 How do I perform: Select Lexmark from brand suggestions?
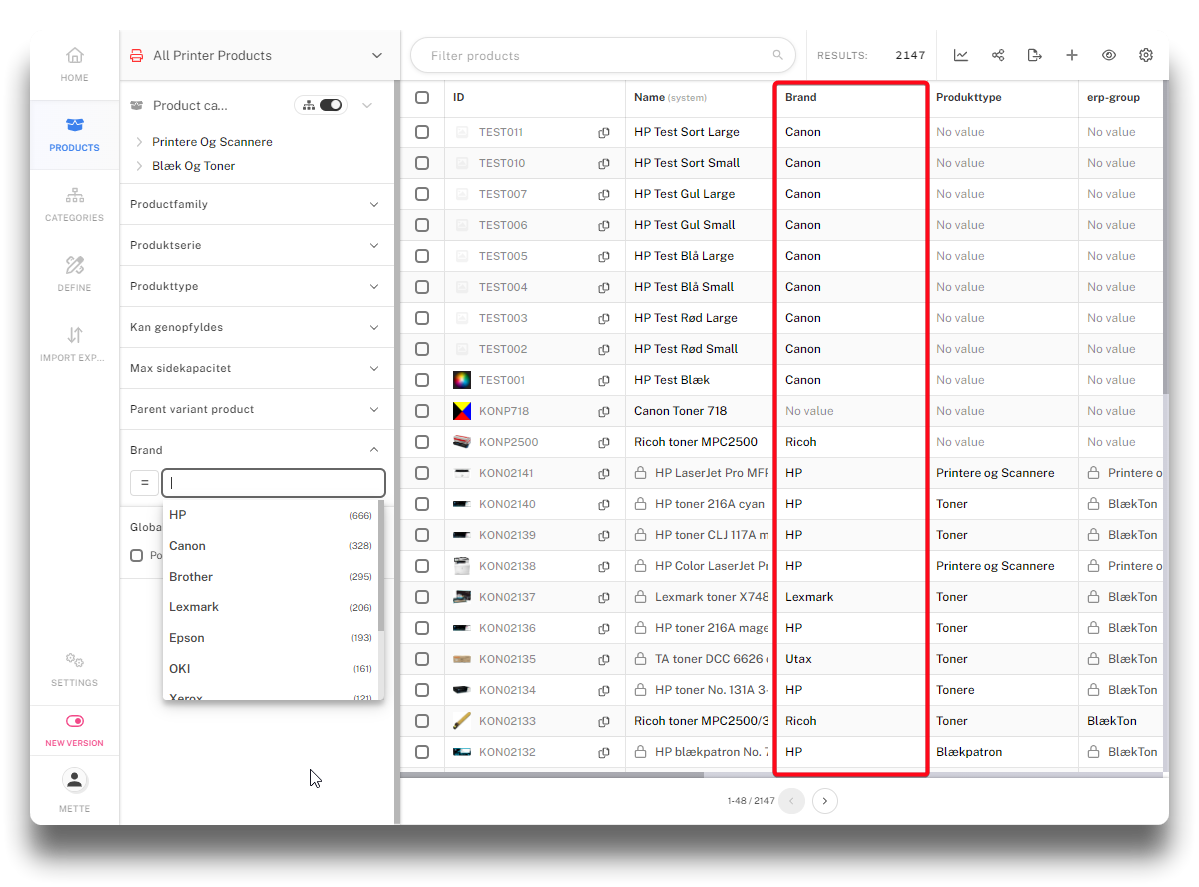[x=270, y=607]
